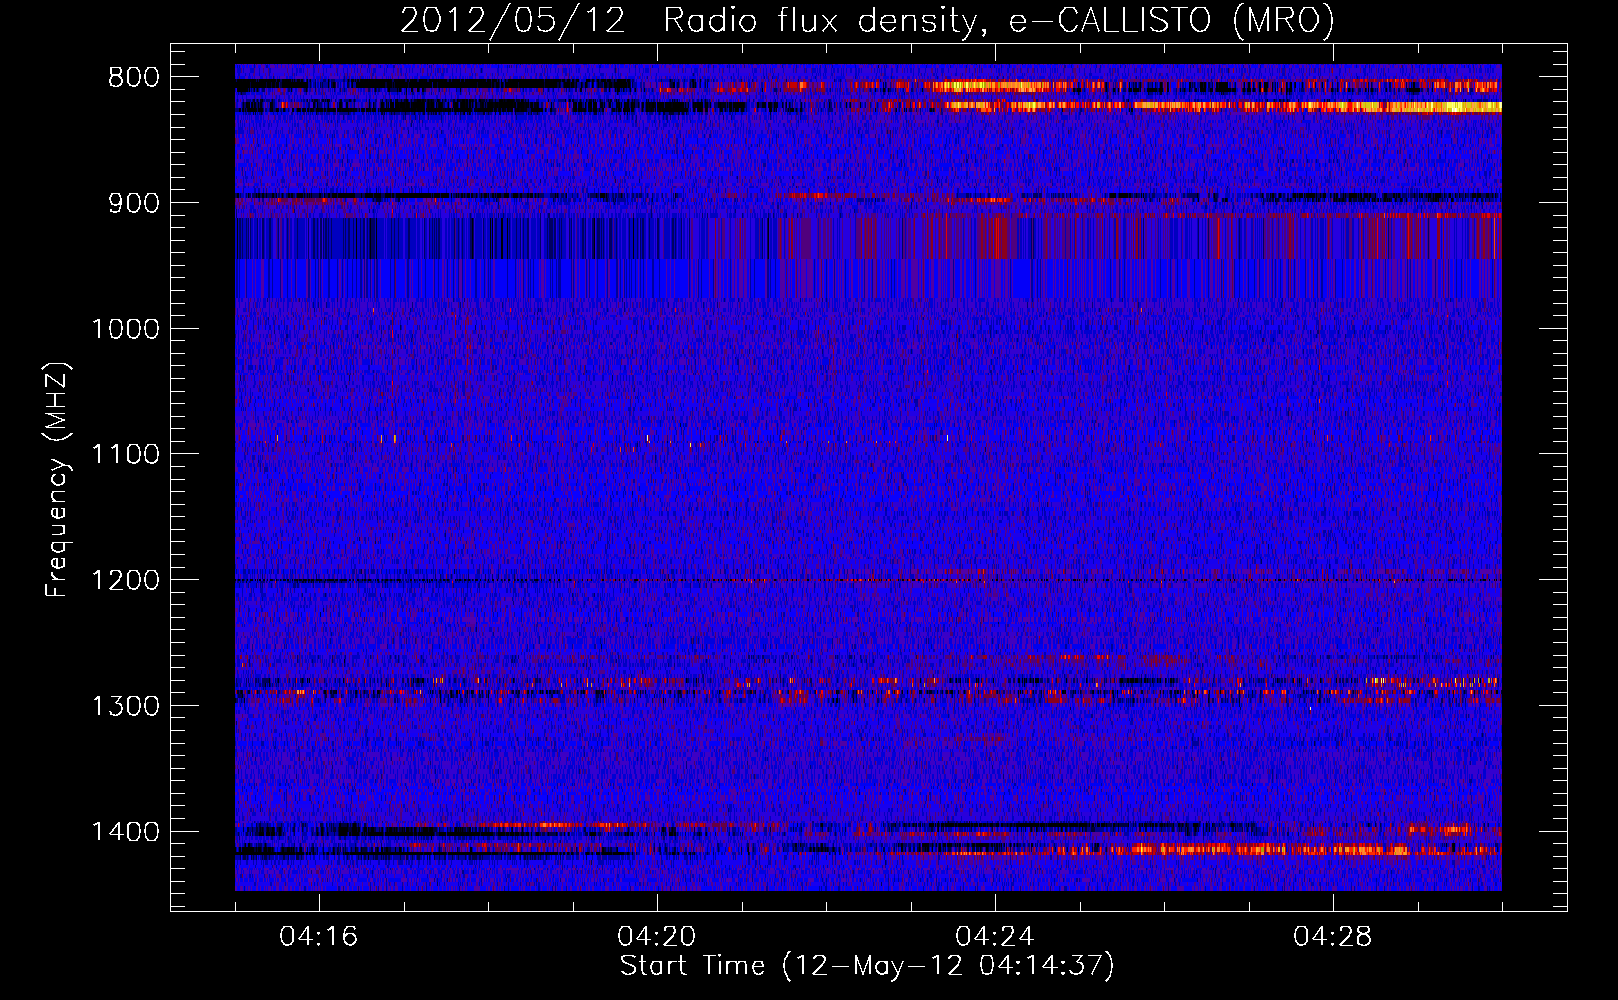
Task: Select the 900 frequency axis label
Action: (x=134, y=203)
